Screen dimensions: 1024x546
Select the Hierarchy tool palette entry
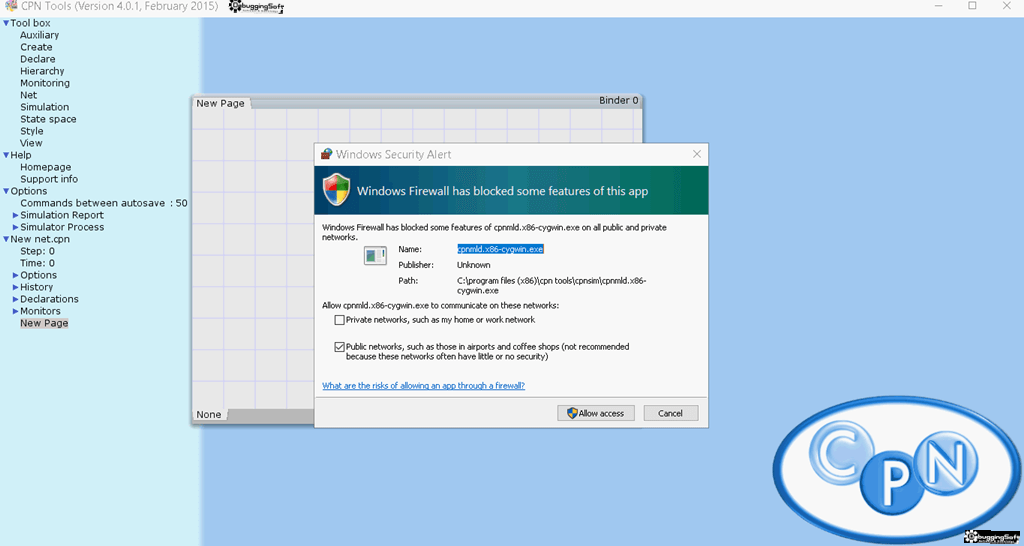tap(42, 71)
